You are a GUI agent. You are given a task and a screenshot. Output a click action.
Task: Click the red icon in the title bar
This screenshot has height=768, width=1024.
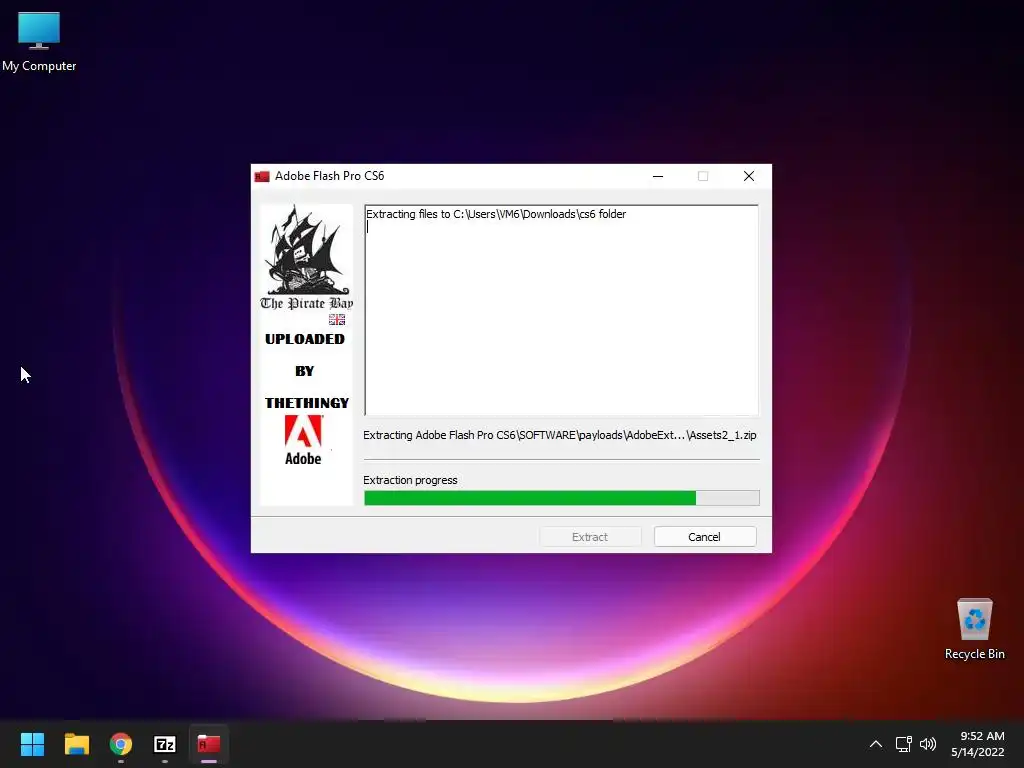[x=262, y=176]
